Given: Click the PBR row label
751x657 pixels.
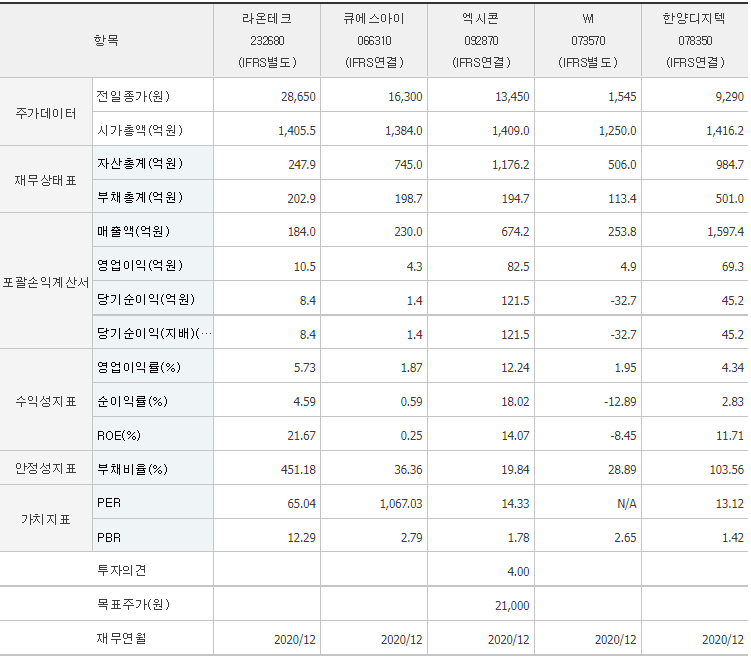Looking at the screenshot, I should [109, 537].
